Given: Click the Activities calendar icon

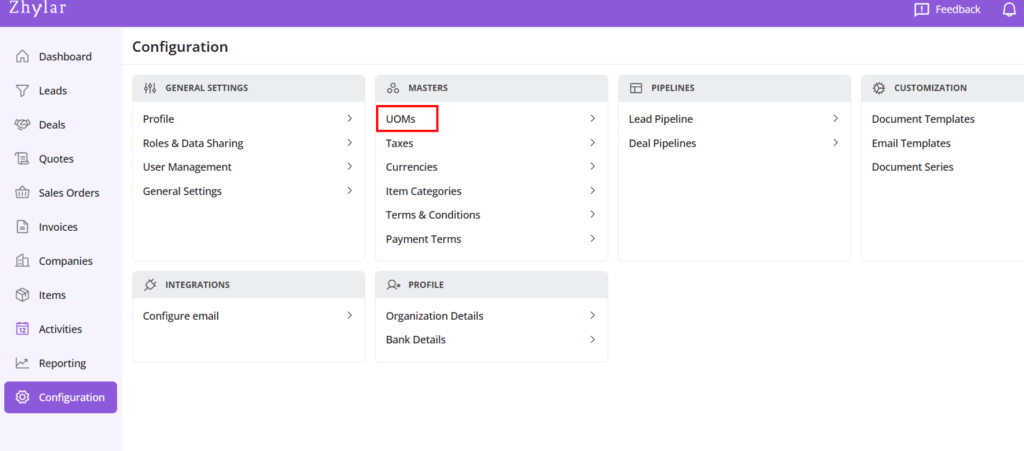Looking at the screenshot, I should click(x=22, y=329).
